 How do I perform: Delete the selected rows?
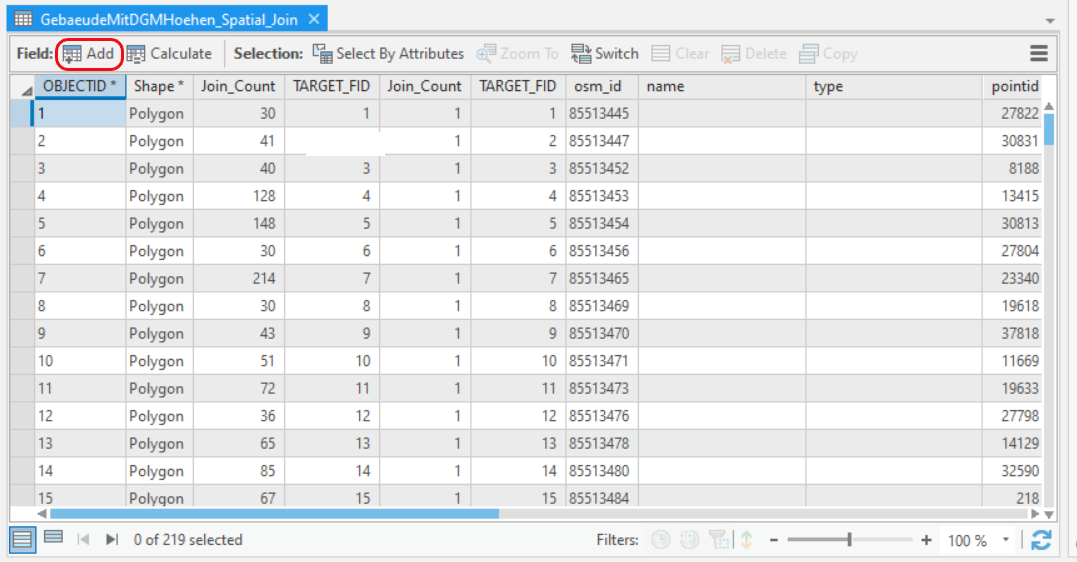point(753,54)
